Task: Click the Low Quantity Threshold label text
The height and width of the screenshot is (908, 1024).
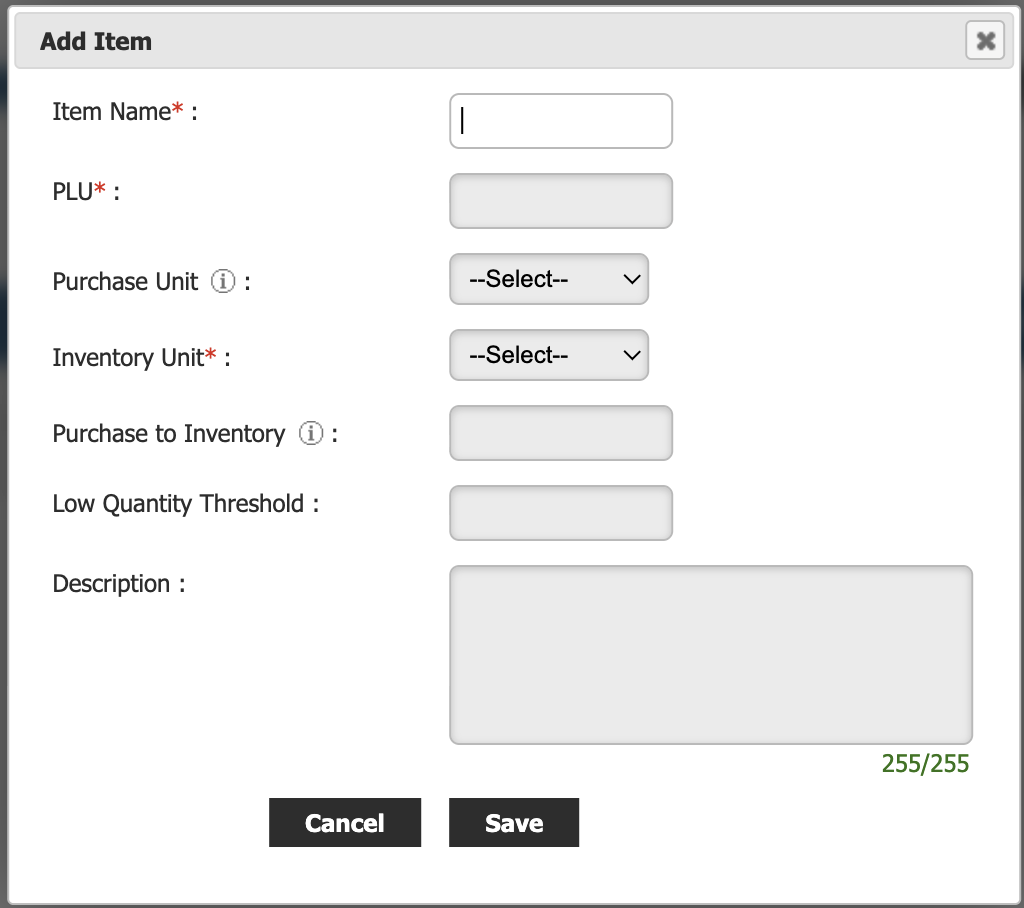Action: [x=178, y=504]
